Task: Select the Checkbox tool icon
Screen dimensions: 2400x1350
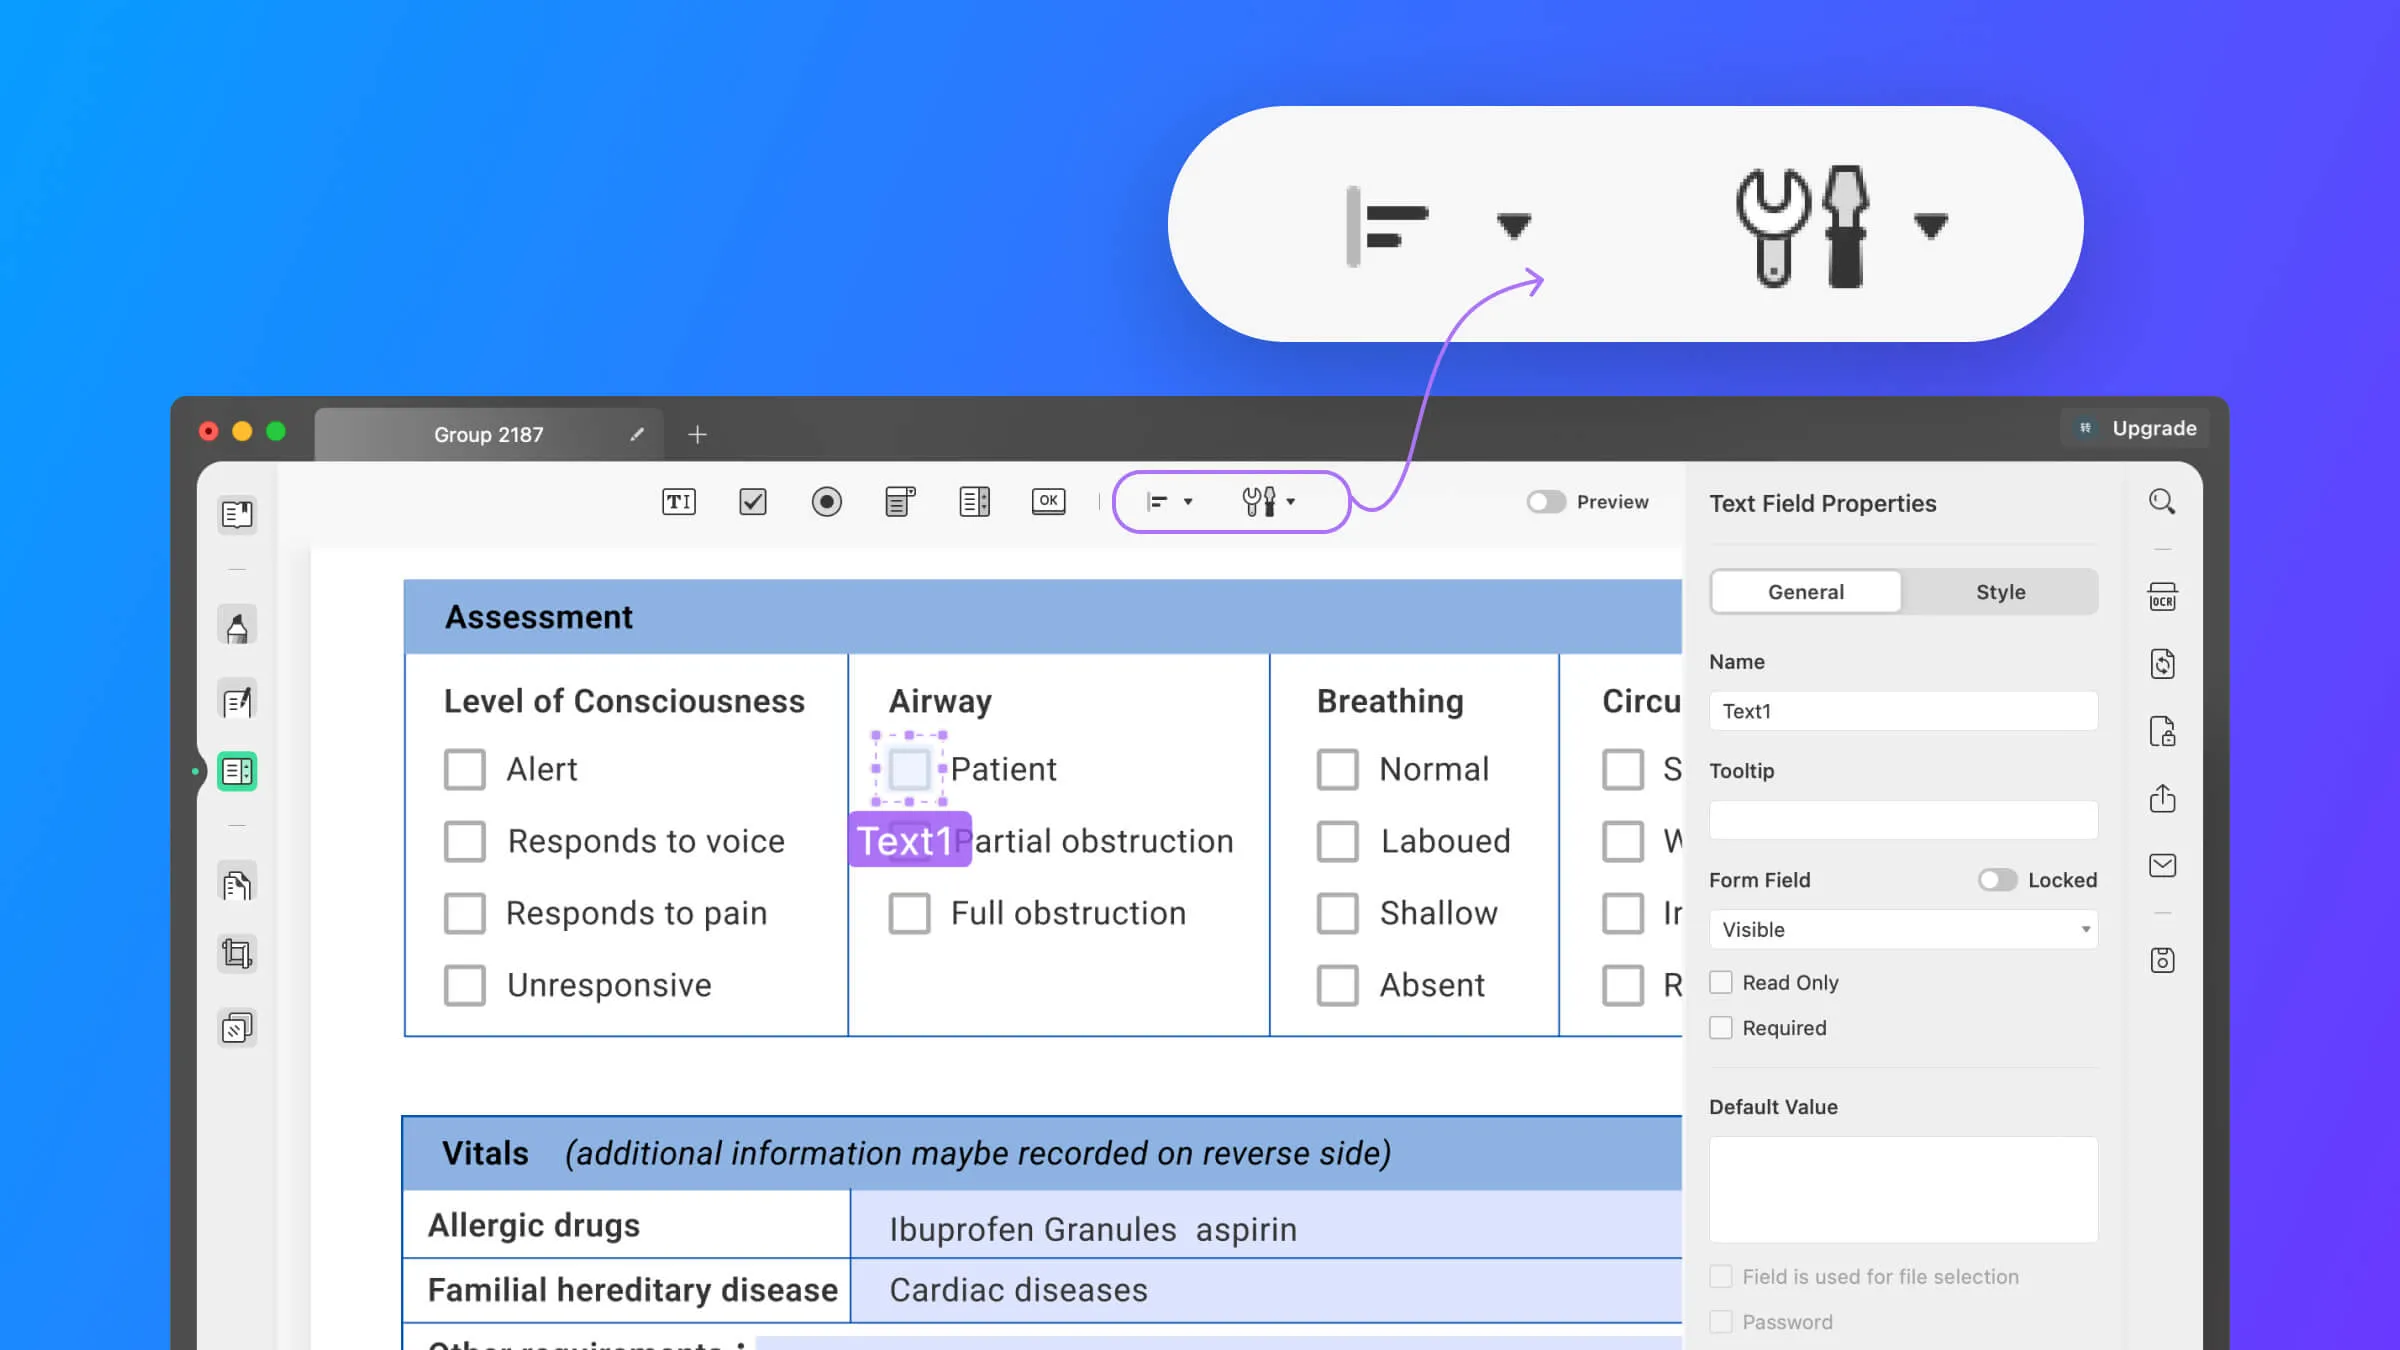Action: pos(752,501)
